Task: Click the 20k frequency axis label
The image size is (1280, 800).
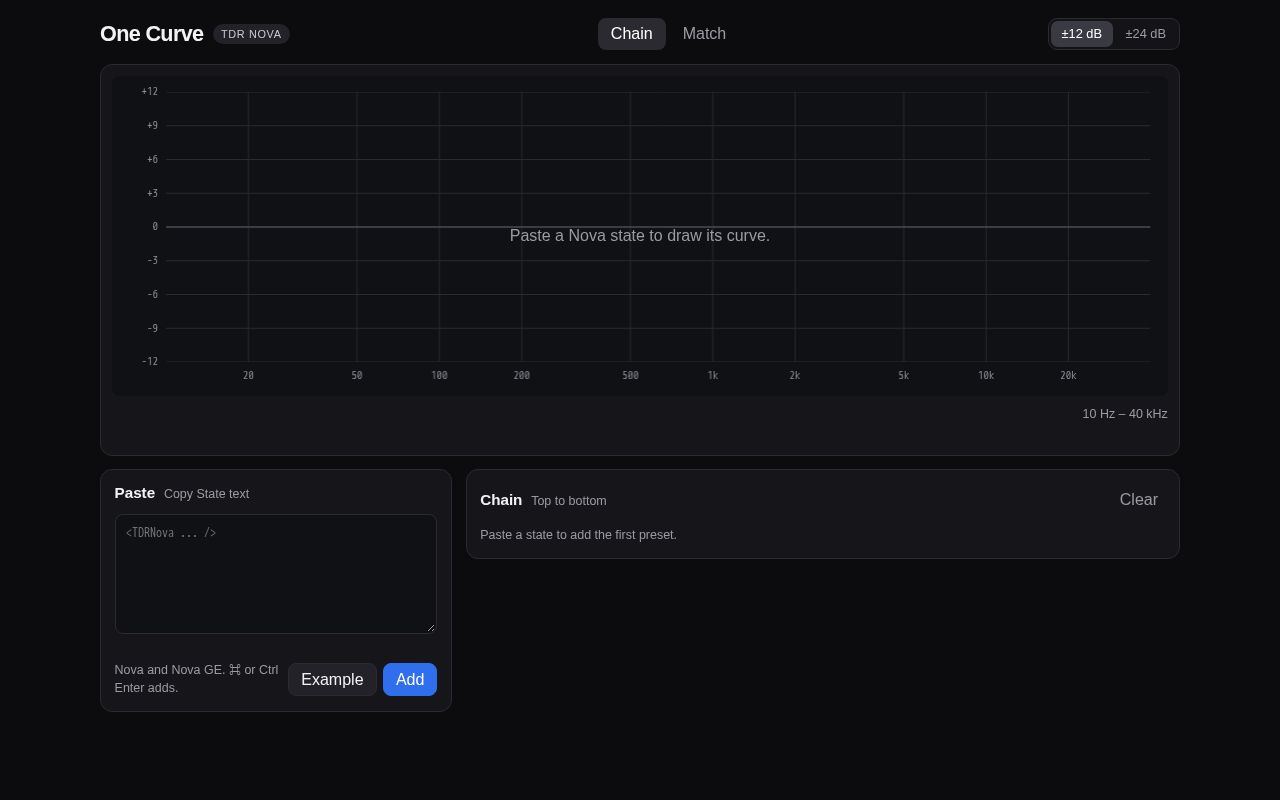Action: (x=1068, y=376)
